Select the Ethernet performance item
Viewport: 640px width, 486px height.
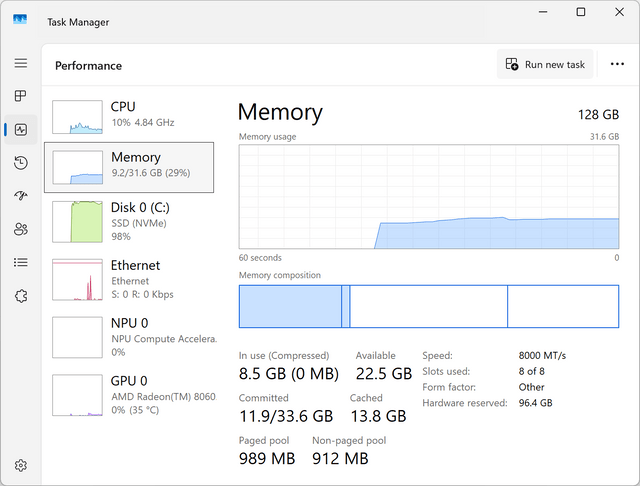pos(129,280)
